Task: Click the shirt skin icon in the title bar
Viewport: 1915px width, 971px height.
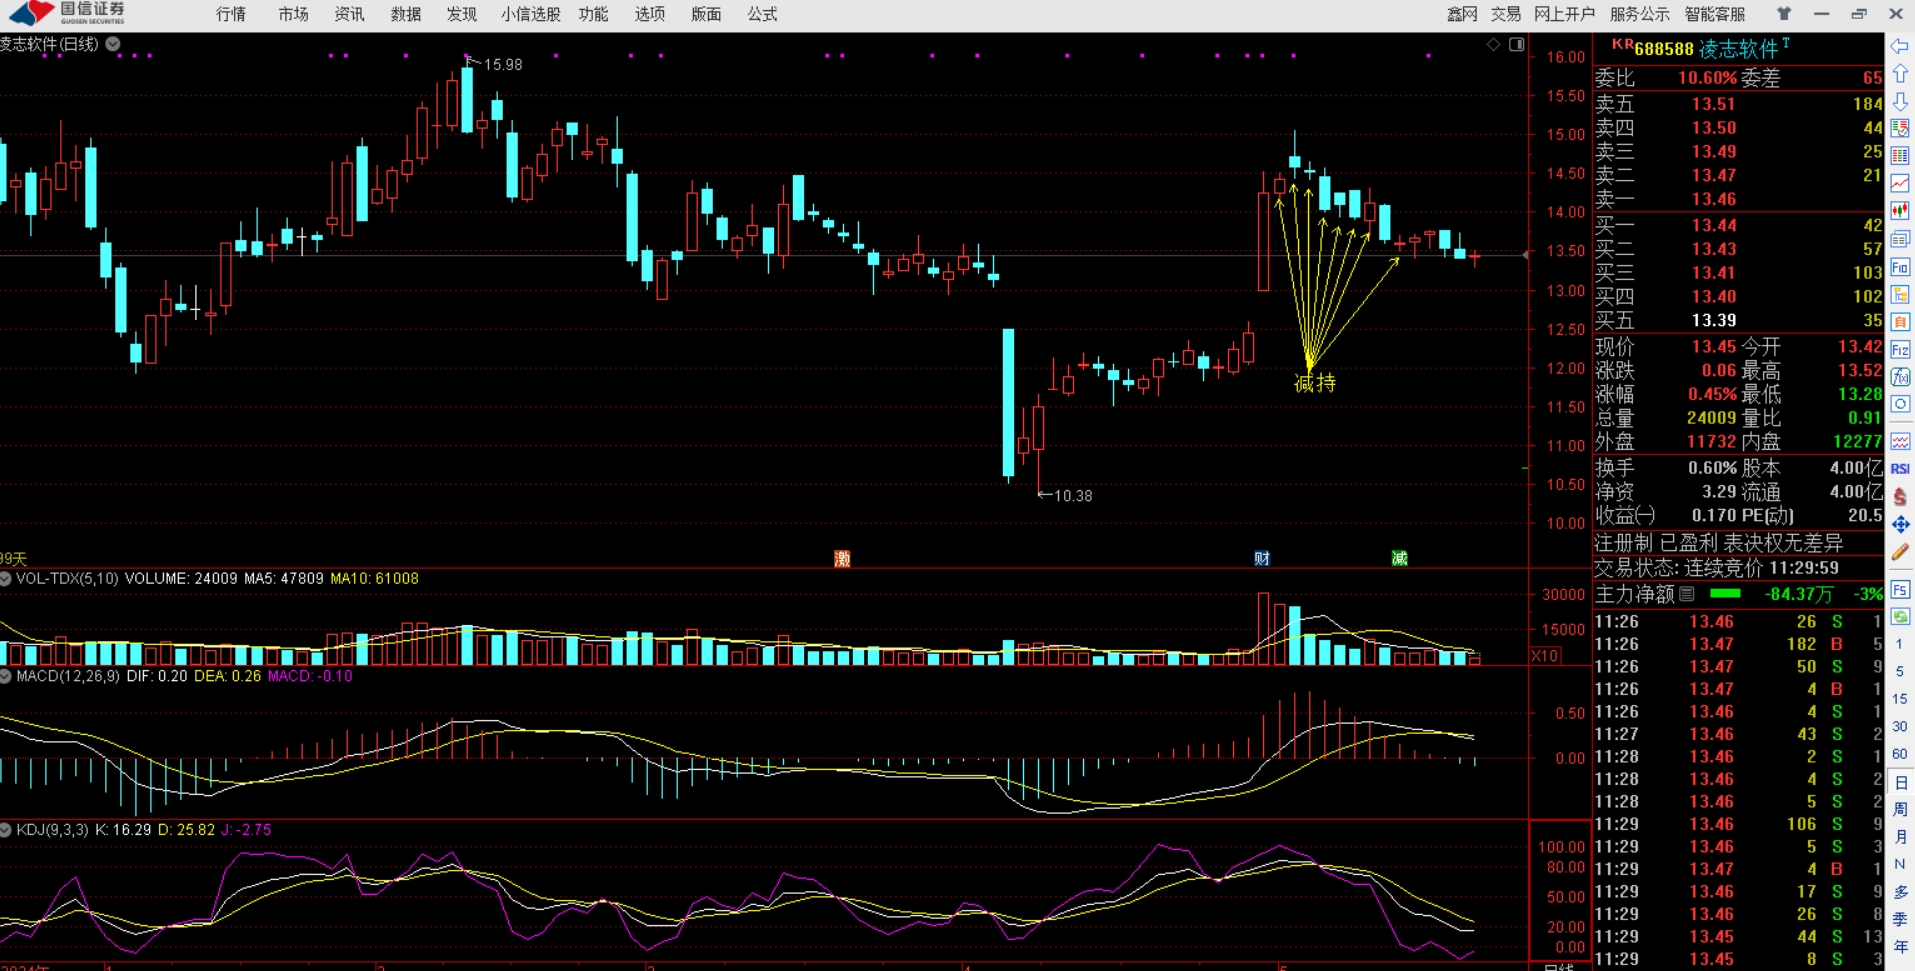Action: pos(1784,14)
